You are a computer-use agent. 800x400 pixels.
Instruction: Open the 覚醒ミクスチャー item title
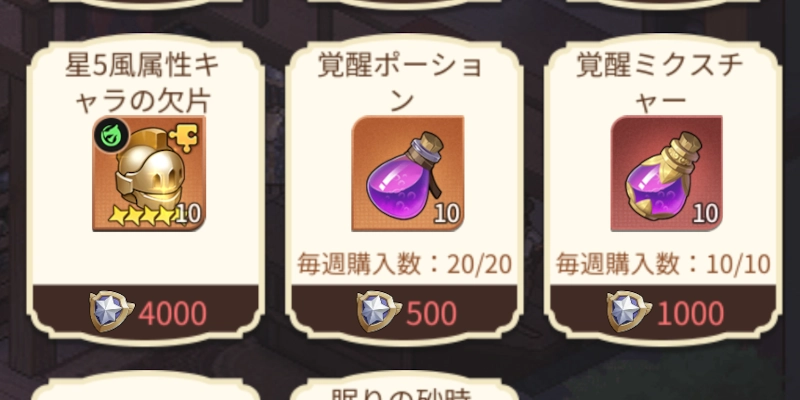[x=660, y=85]
